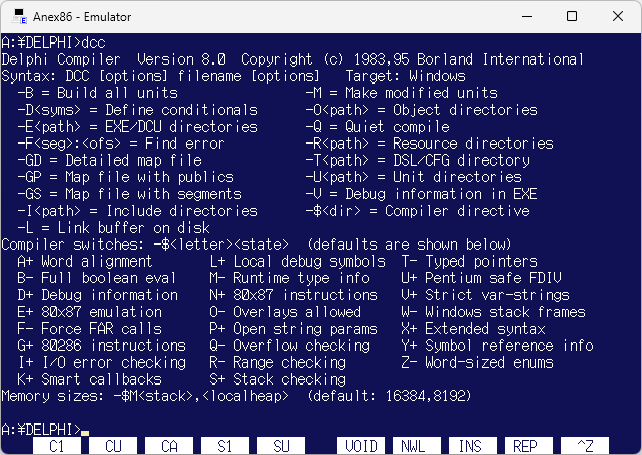Click the ^Z function key label
The width and height of the screenshot is (642, 455).
pos(585,446)
